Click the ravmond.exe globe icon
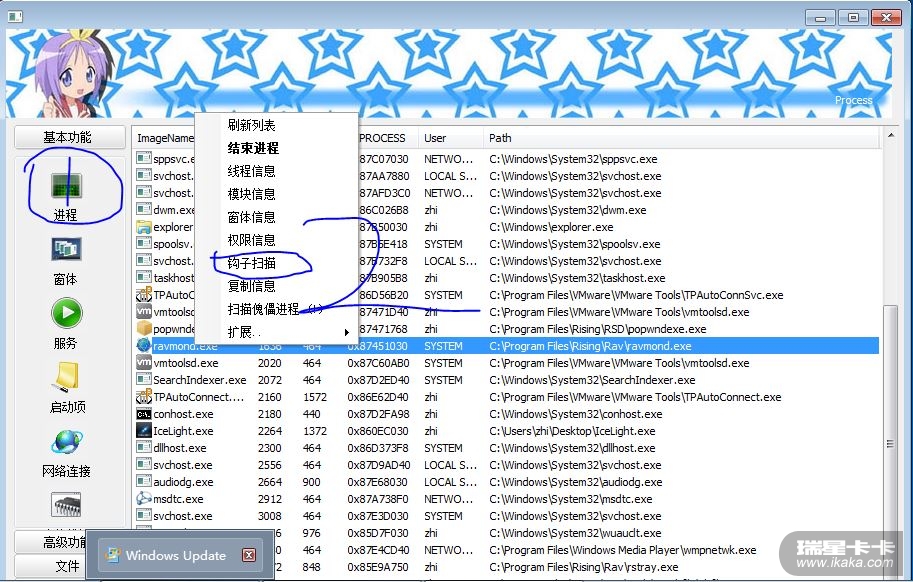The width and height of the screenshot is (913, 582). tap(143, 346)
